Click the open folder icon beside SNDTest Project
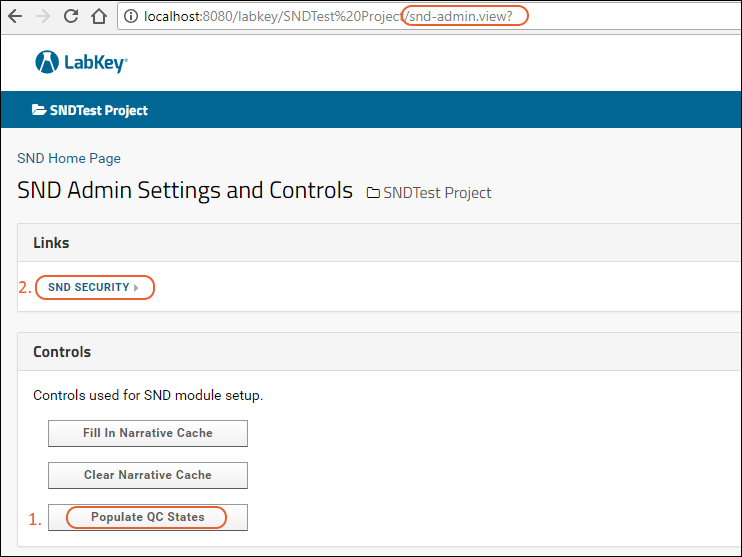 [39, 110]
